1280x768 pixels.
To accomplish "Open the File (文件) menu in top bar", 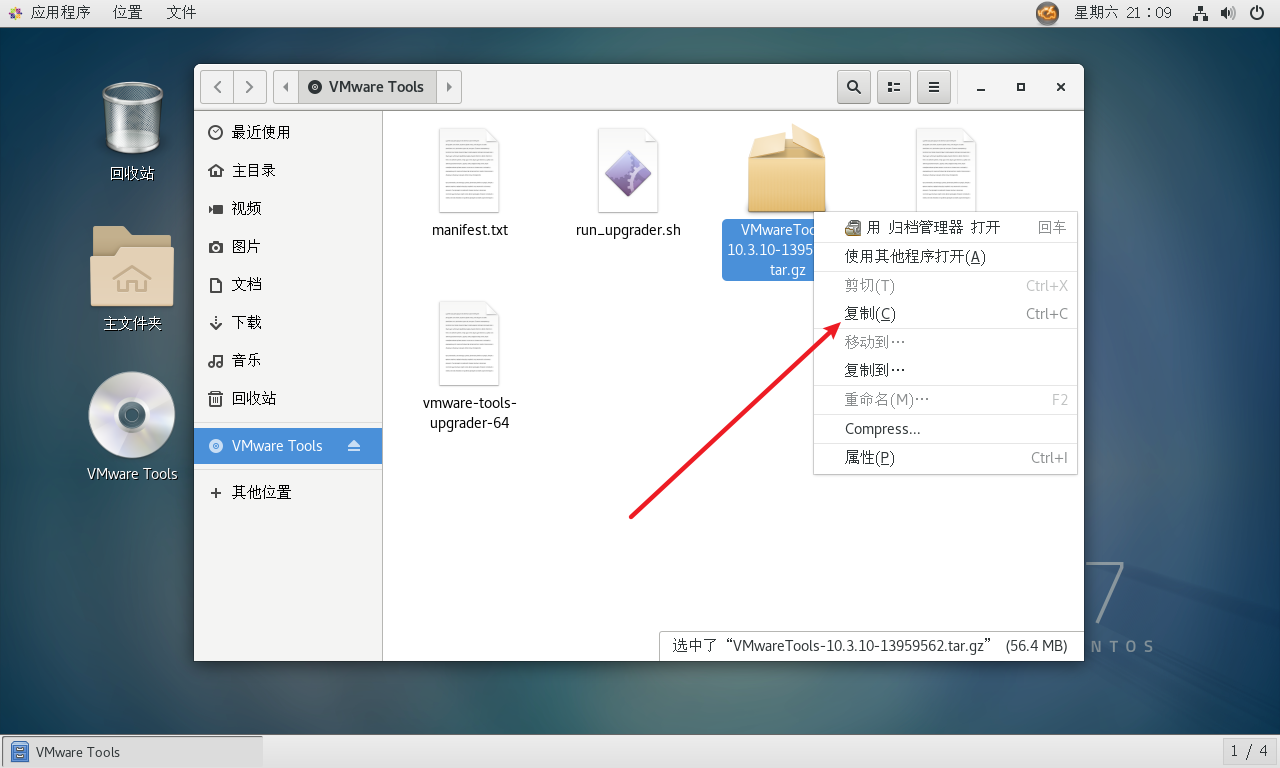I will [x=181, y=13].
